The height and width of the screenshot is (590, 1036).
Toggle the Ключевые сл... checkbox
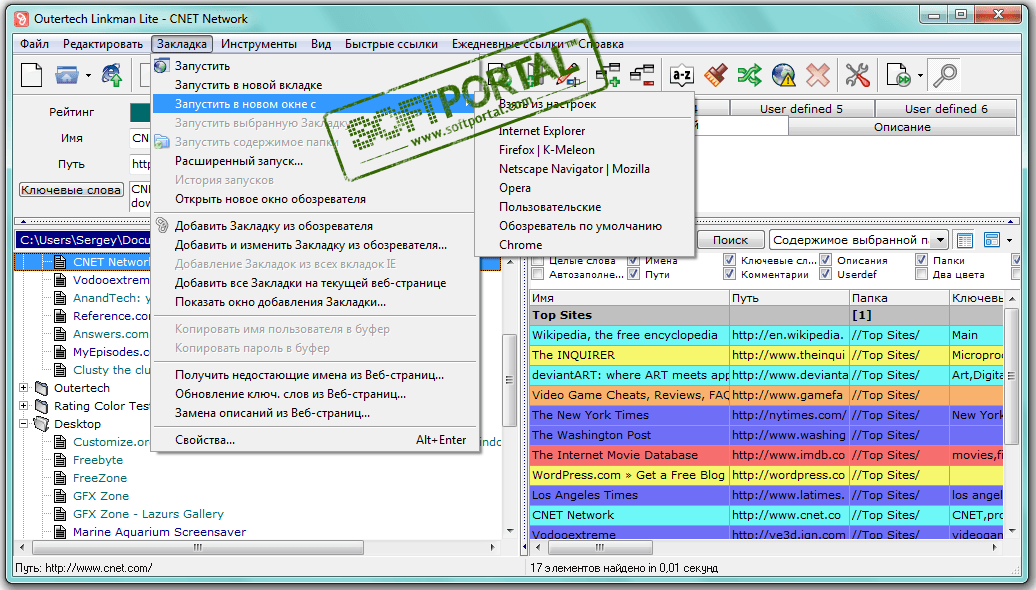pos(729,260)
